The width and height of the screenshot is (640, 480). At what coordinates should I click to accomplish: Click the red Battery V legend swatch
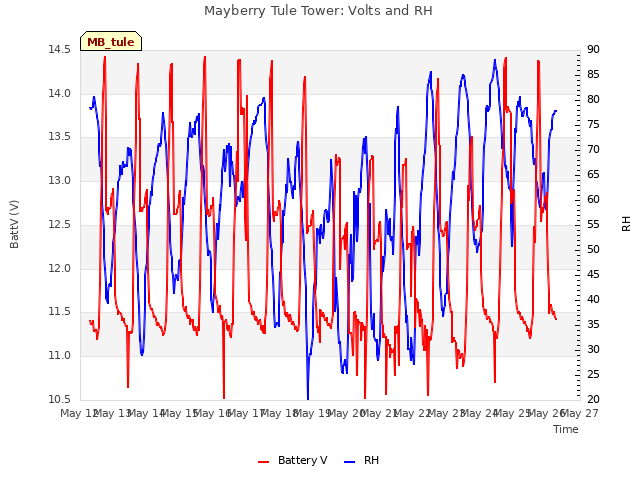[264, 462]
